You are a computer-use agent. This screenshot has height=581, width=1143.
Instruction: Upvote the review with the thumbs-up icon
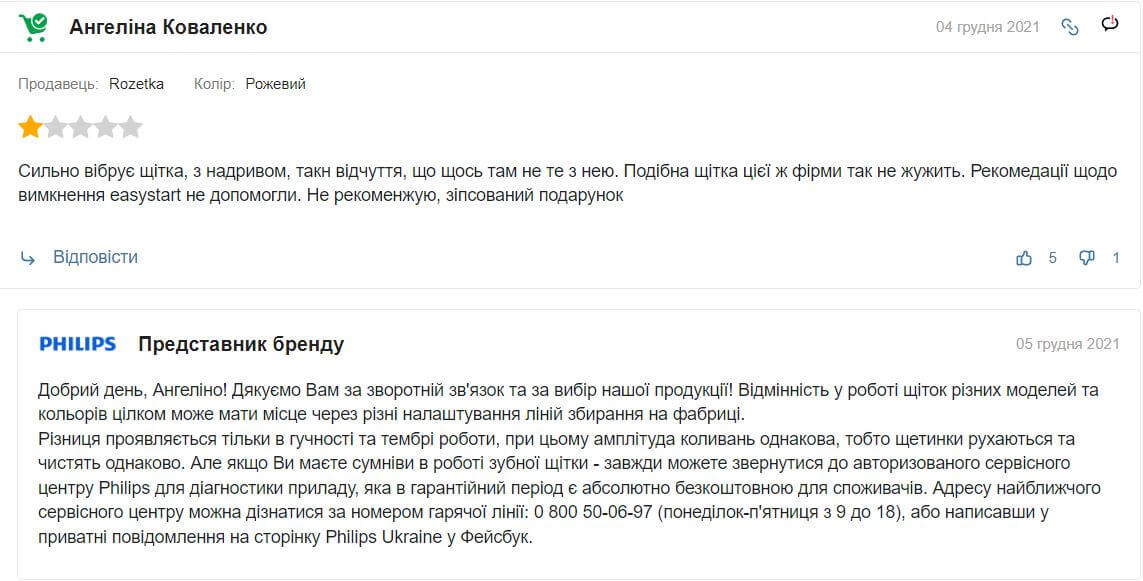click(1023, 257)
